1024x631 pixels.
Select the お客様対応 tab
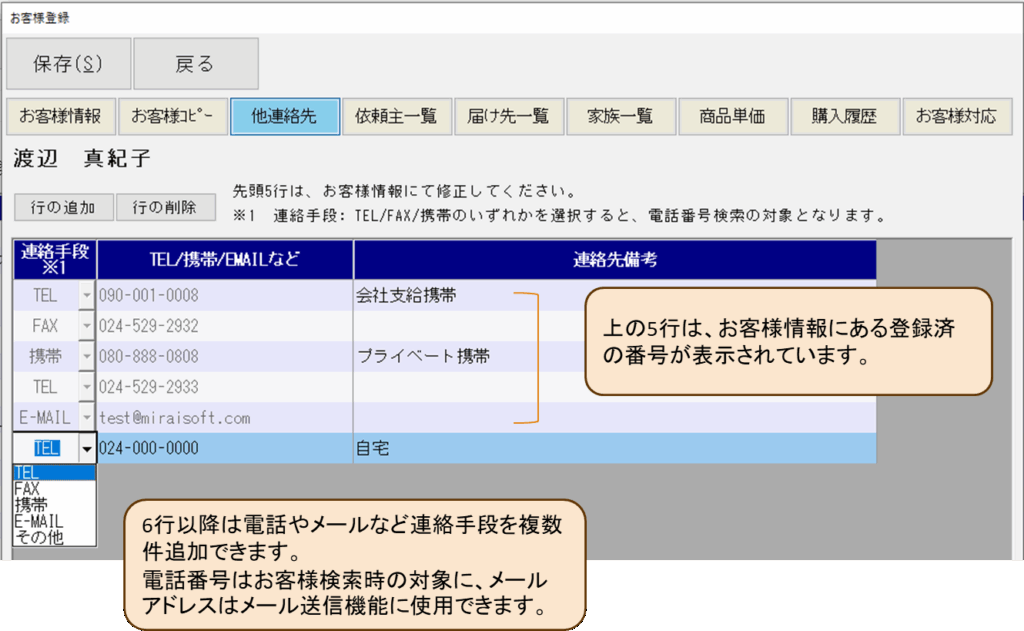(957, 116)
